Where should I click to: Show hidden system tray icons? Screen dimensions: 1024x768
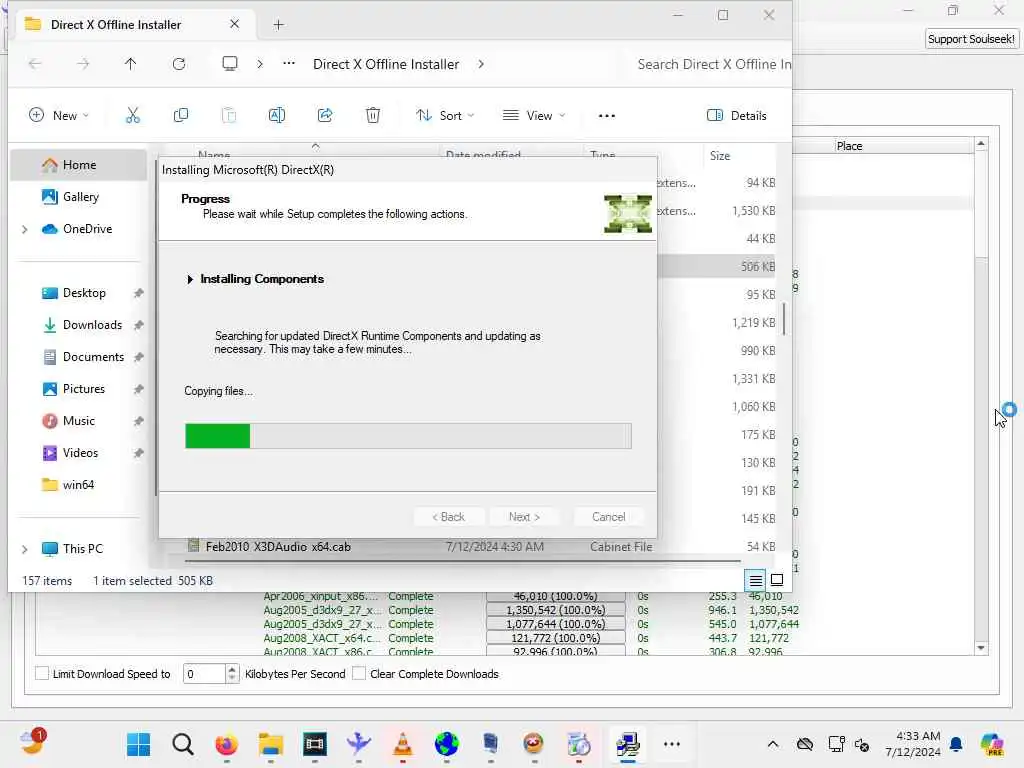pos(773,744)
